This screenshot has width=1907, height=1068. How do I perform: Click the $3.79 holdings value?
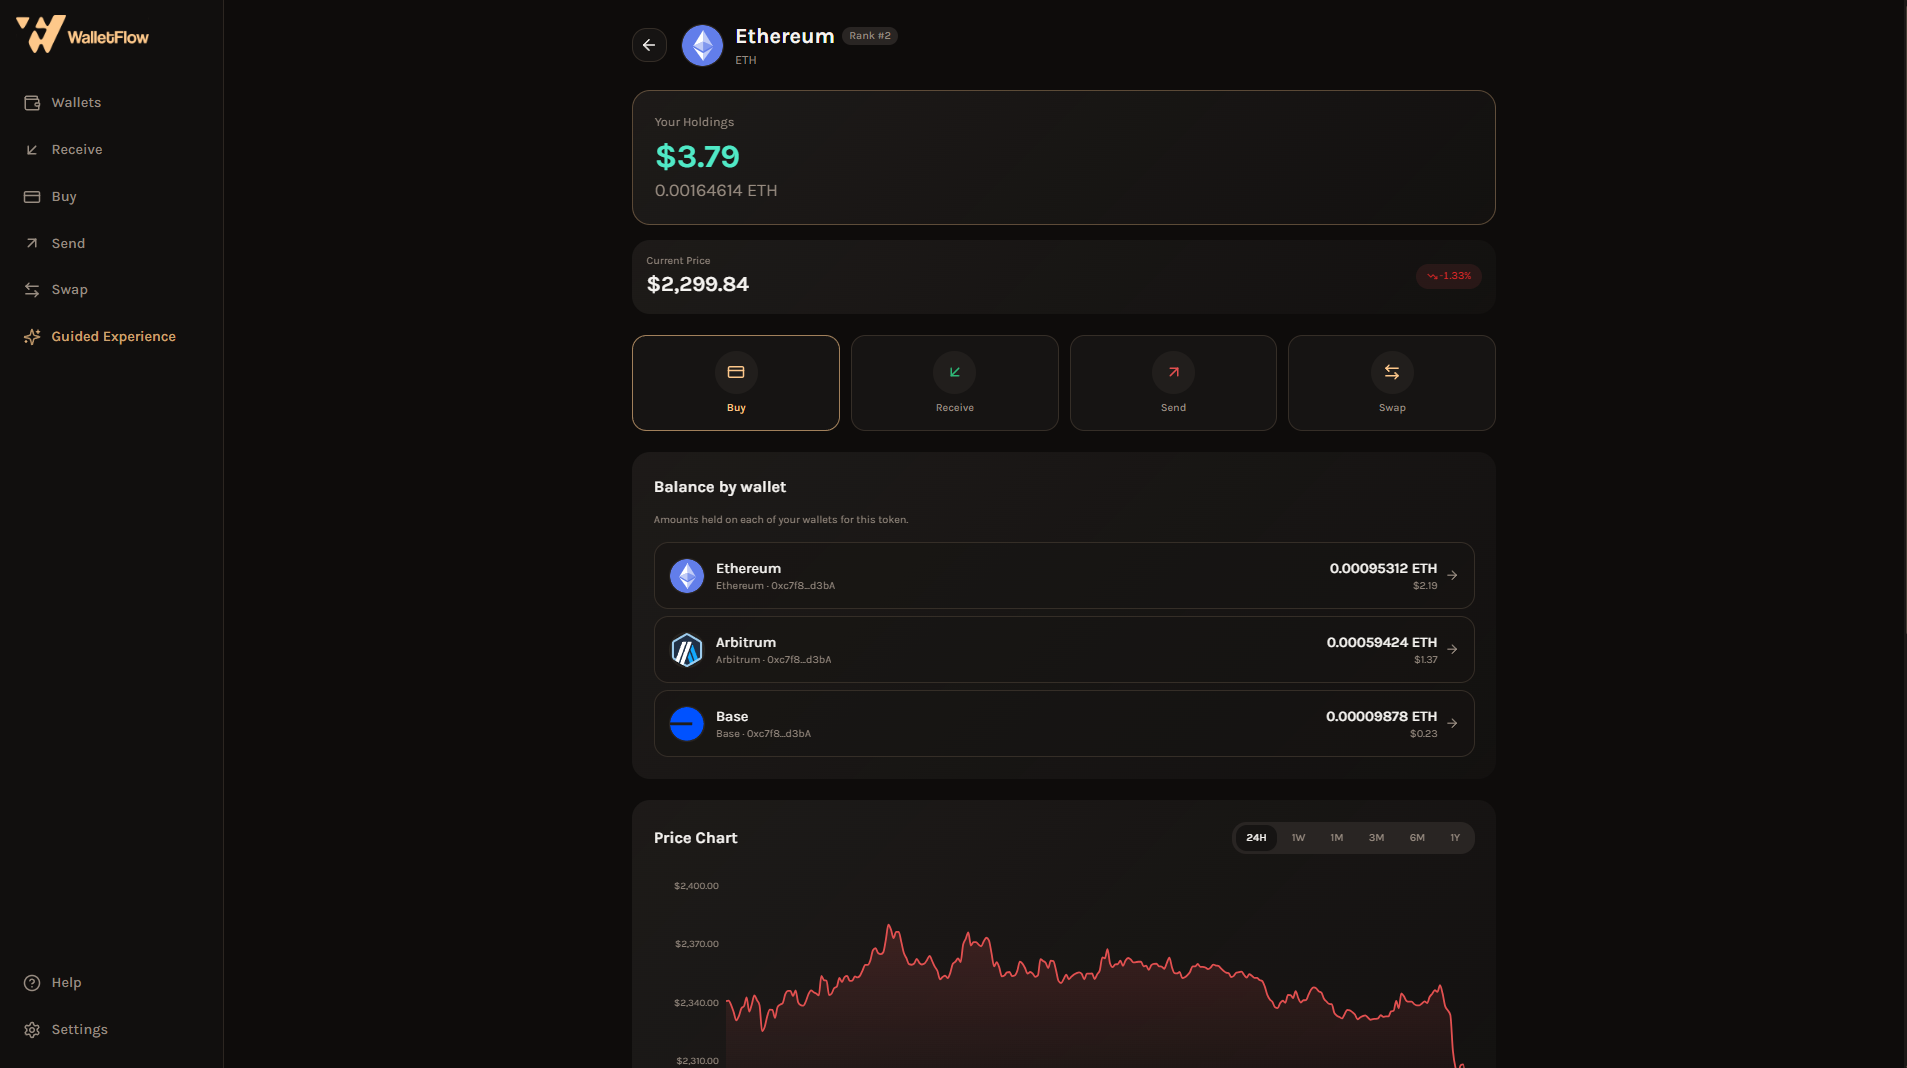tap(697, 156)
